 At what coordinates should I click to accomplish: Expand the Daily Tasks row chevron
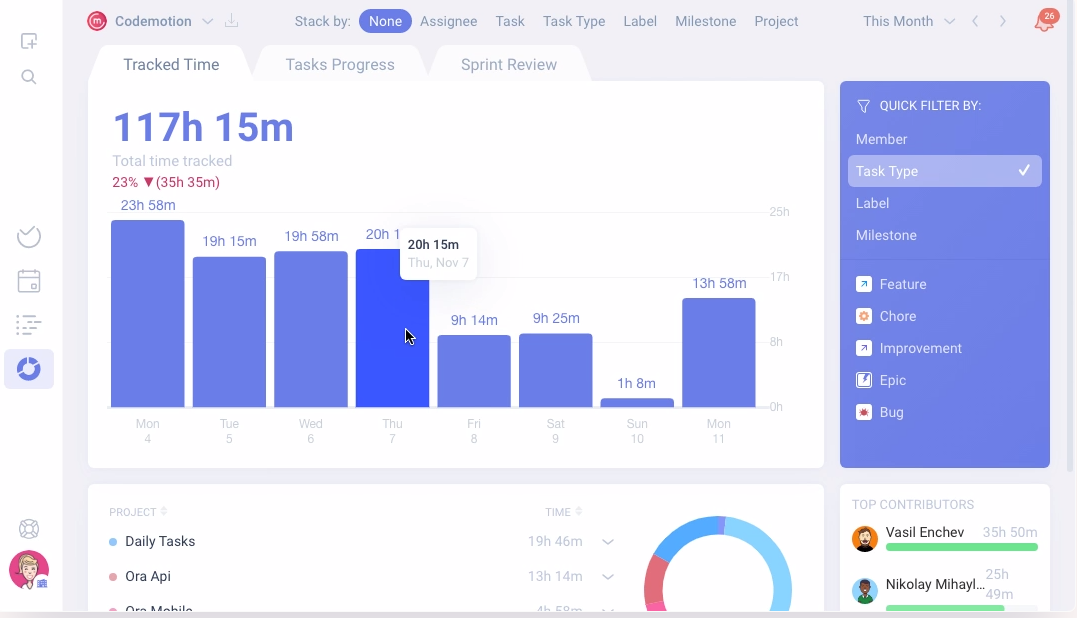[x=608, y=541]
